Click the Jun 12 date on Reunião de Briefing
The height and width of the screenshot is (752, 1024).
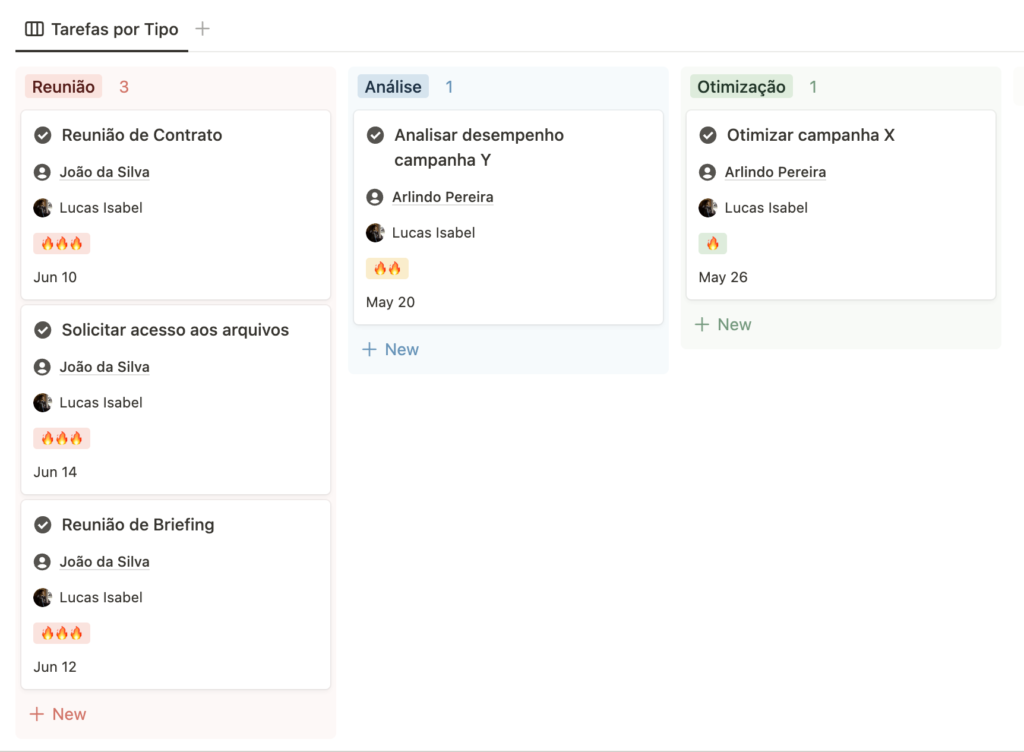pos(55,667)
